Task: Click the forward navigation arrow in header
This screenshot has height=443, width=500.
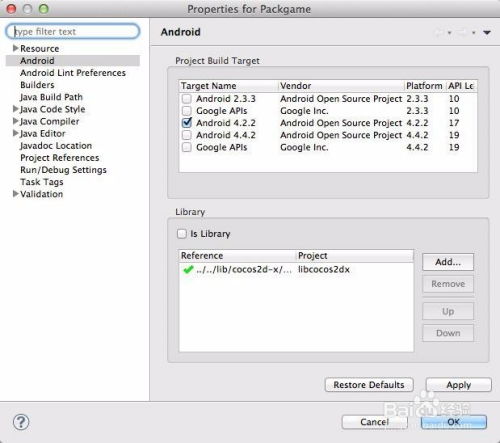Action: click(x=463, y=33)
